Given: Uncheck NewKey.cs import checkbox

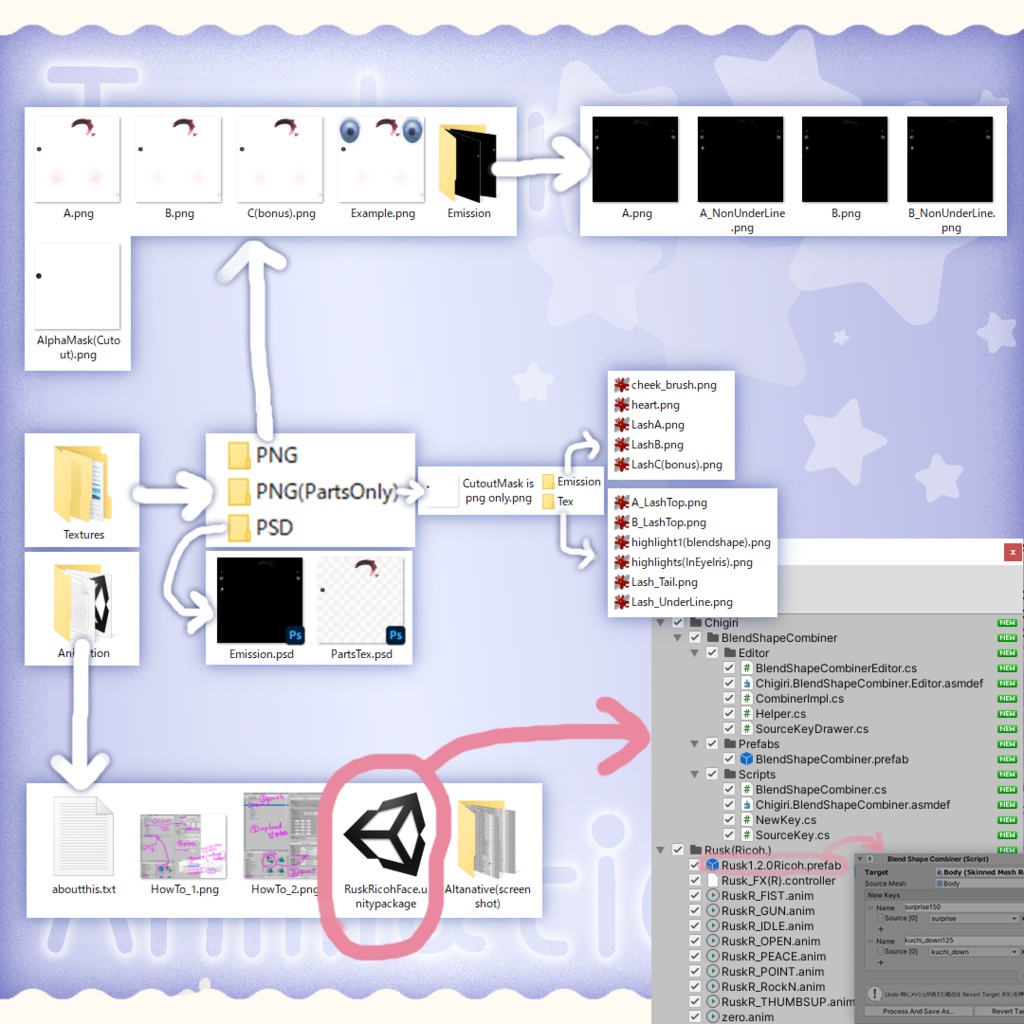Looking at the screenshot, I should [x=729, y=820].
